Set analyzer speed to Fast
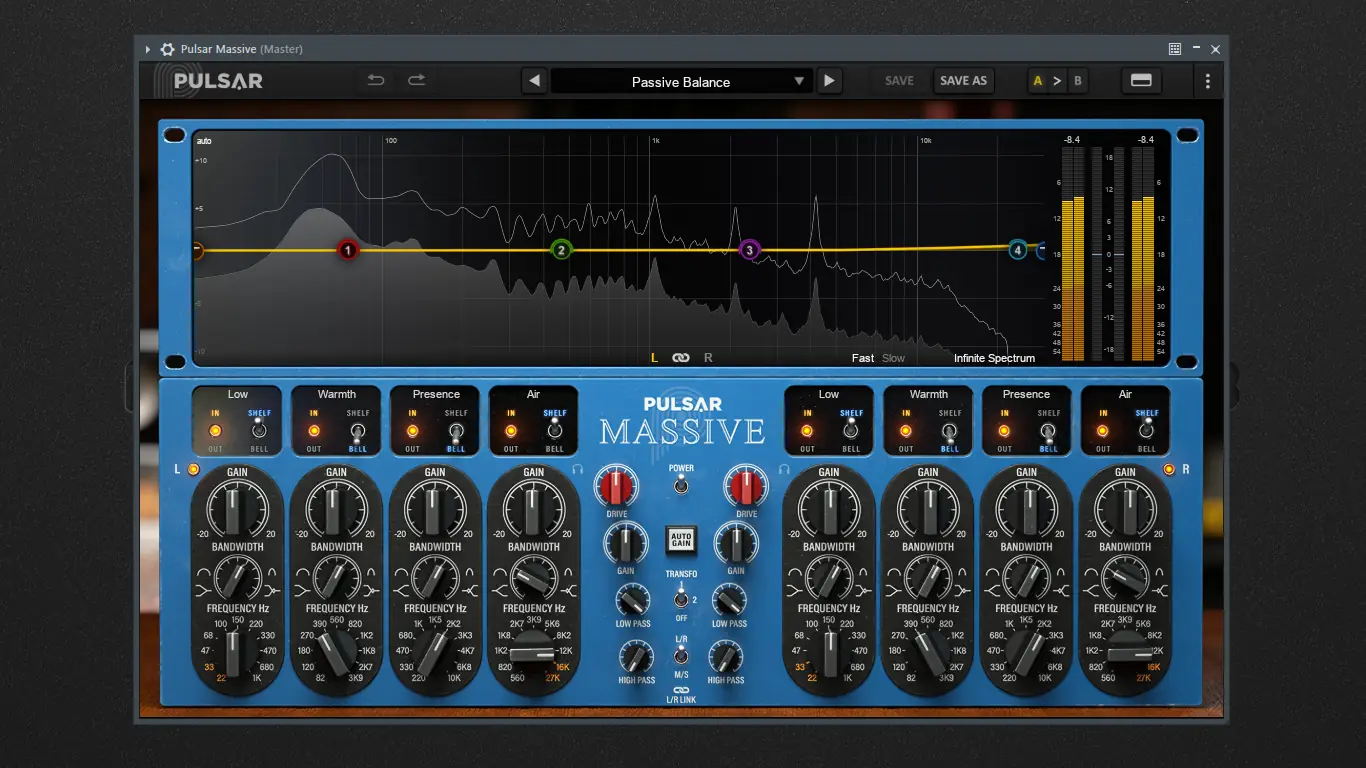Viewport: 1366px width, 768px height. (x=863, y=358)
